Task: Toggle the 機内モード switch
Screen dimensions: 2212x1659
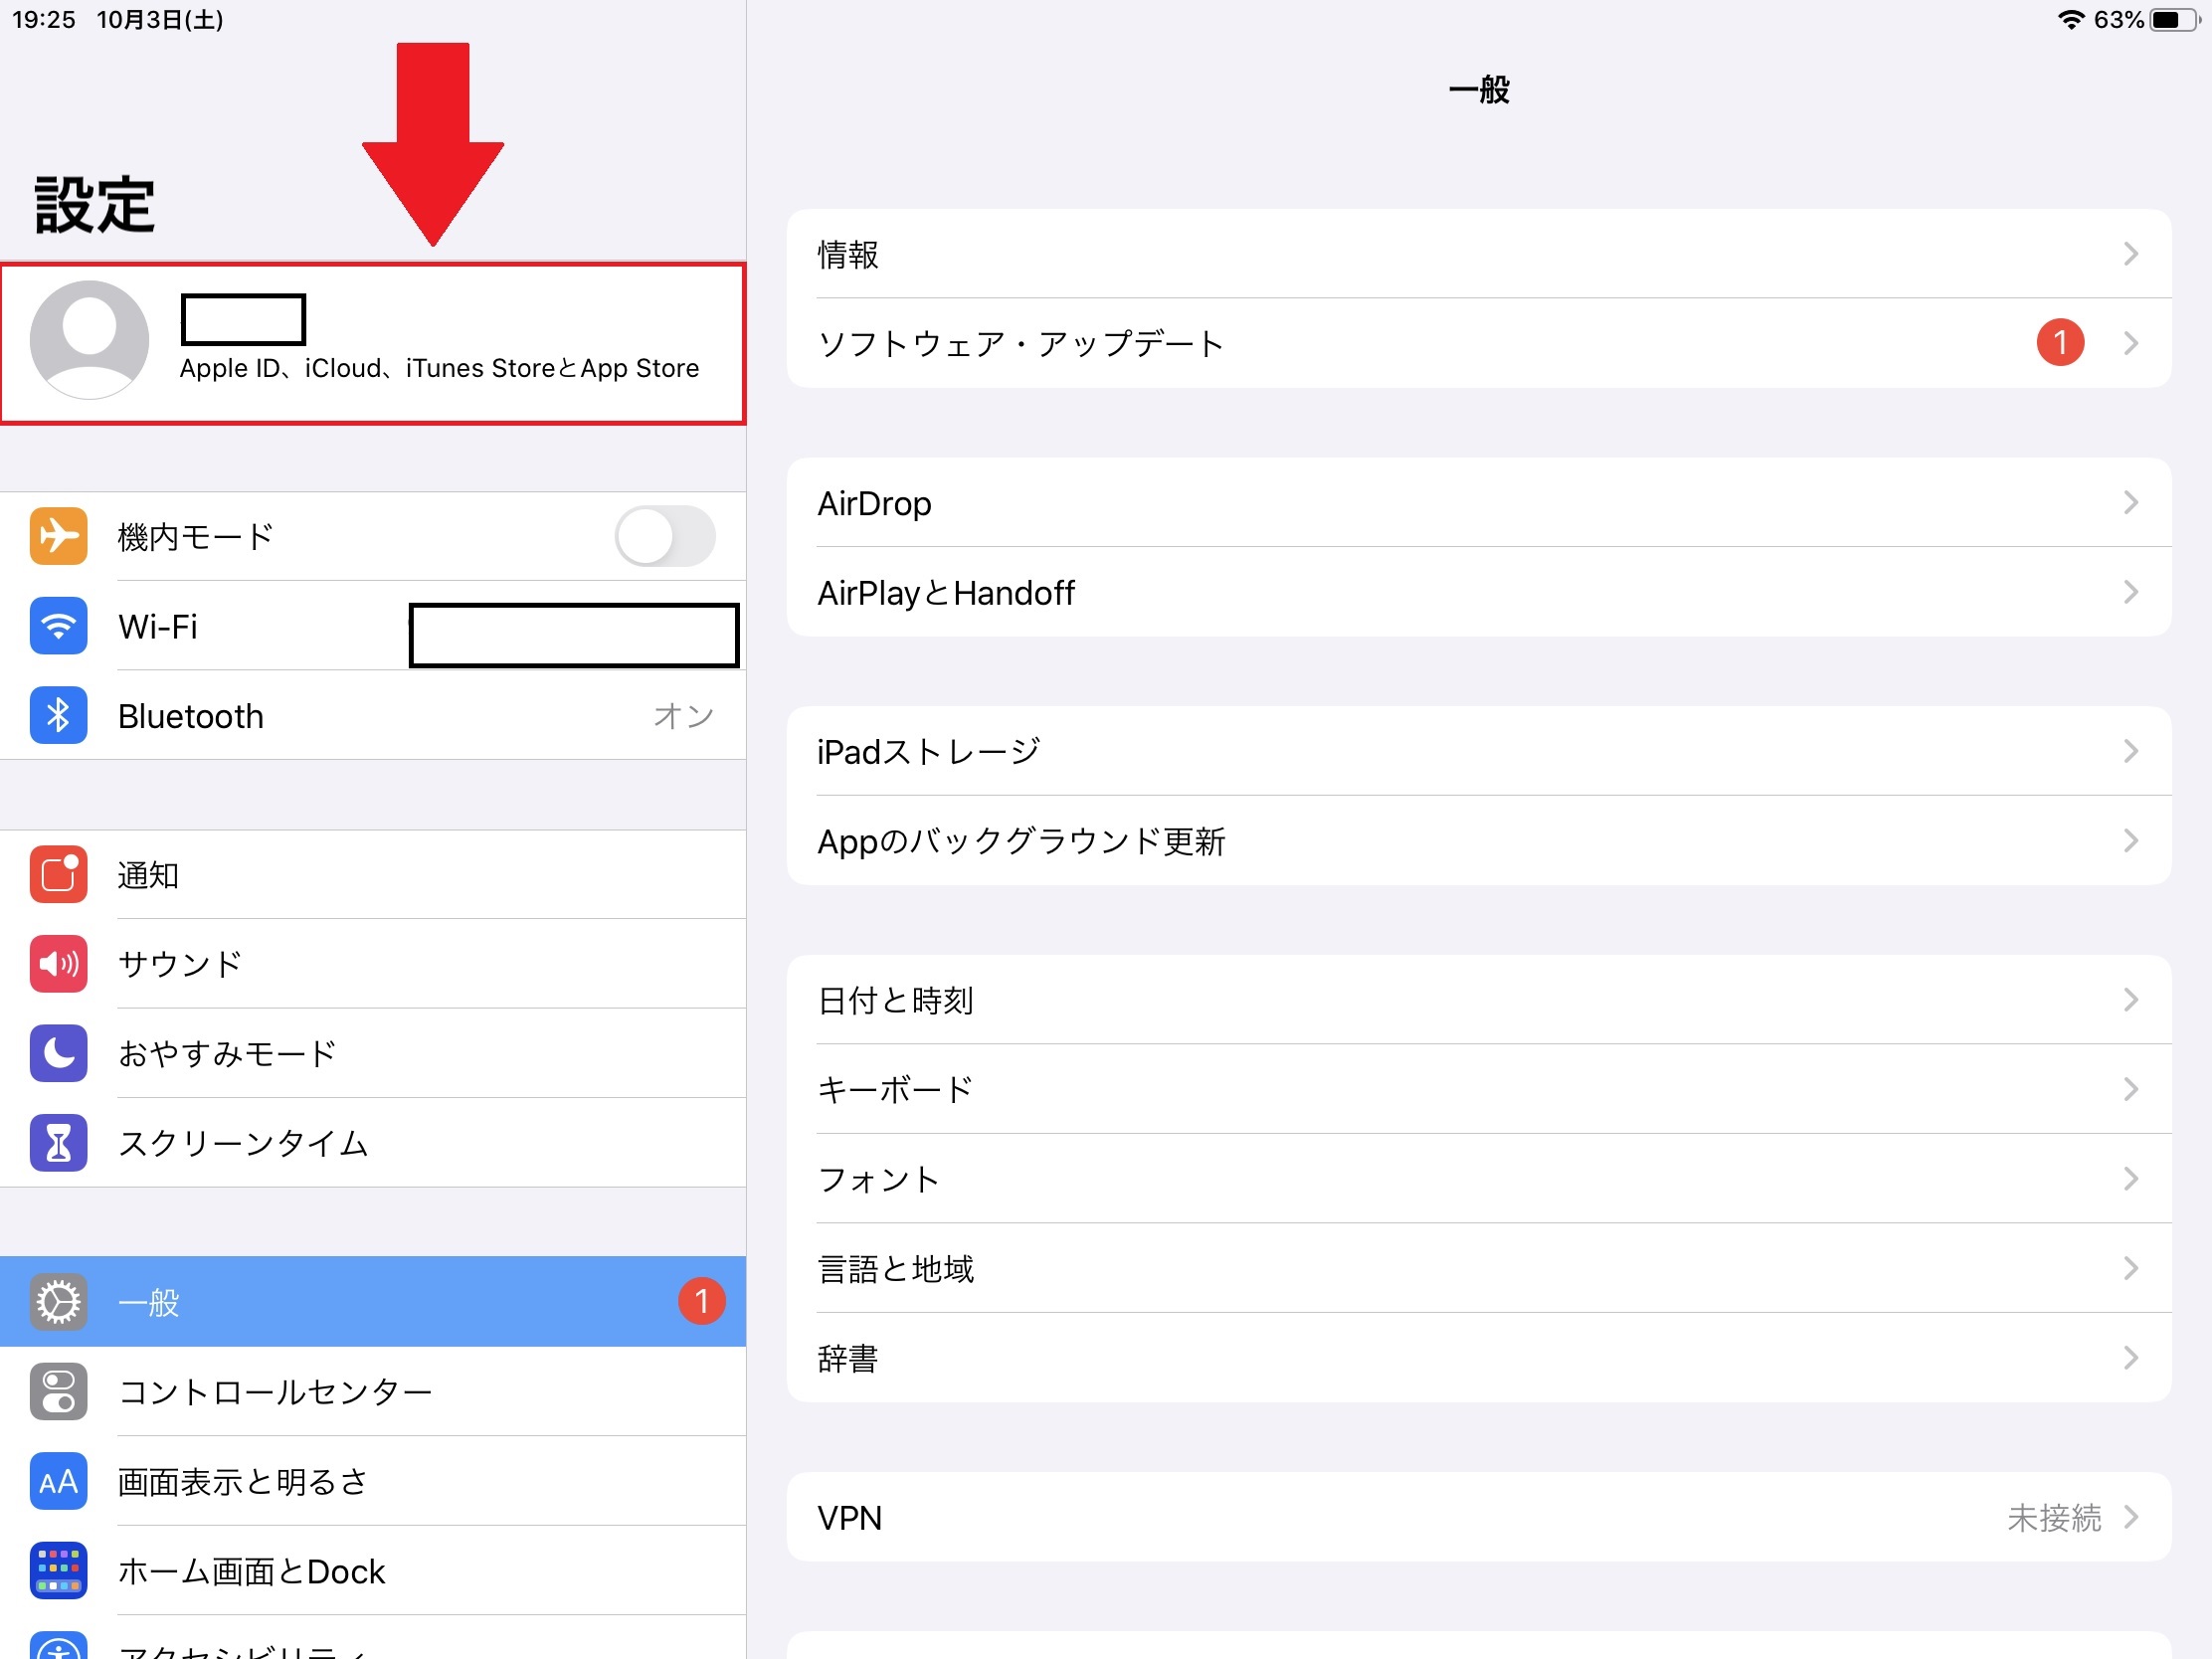Action: 665,536
